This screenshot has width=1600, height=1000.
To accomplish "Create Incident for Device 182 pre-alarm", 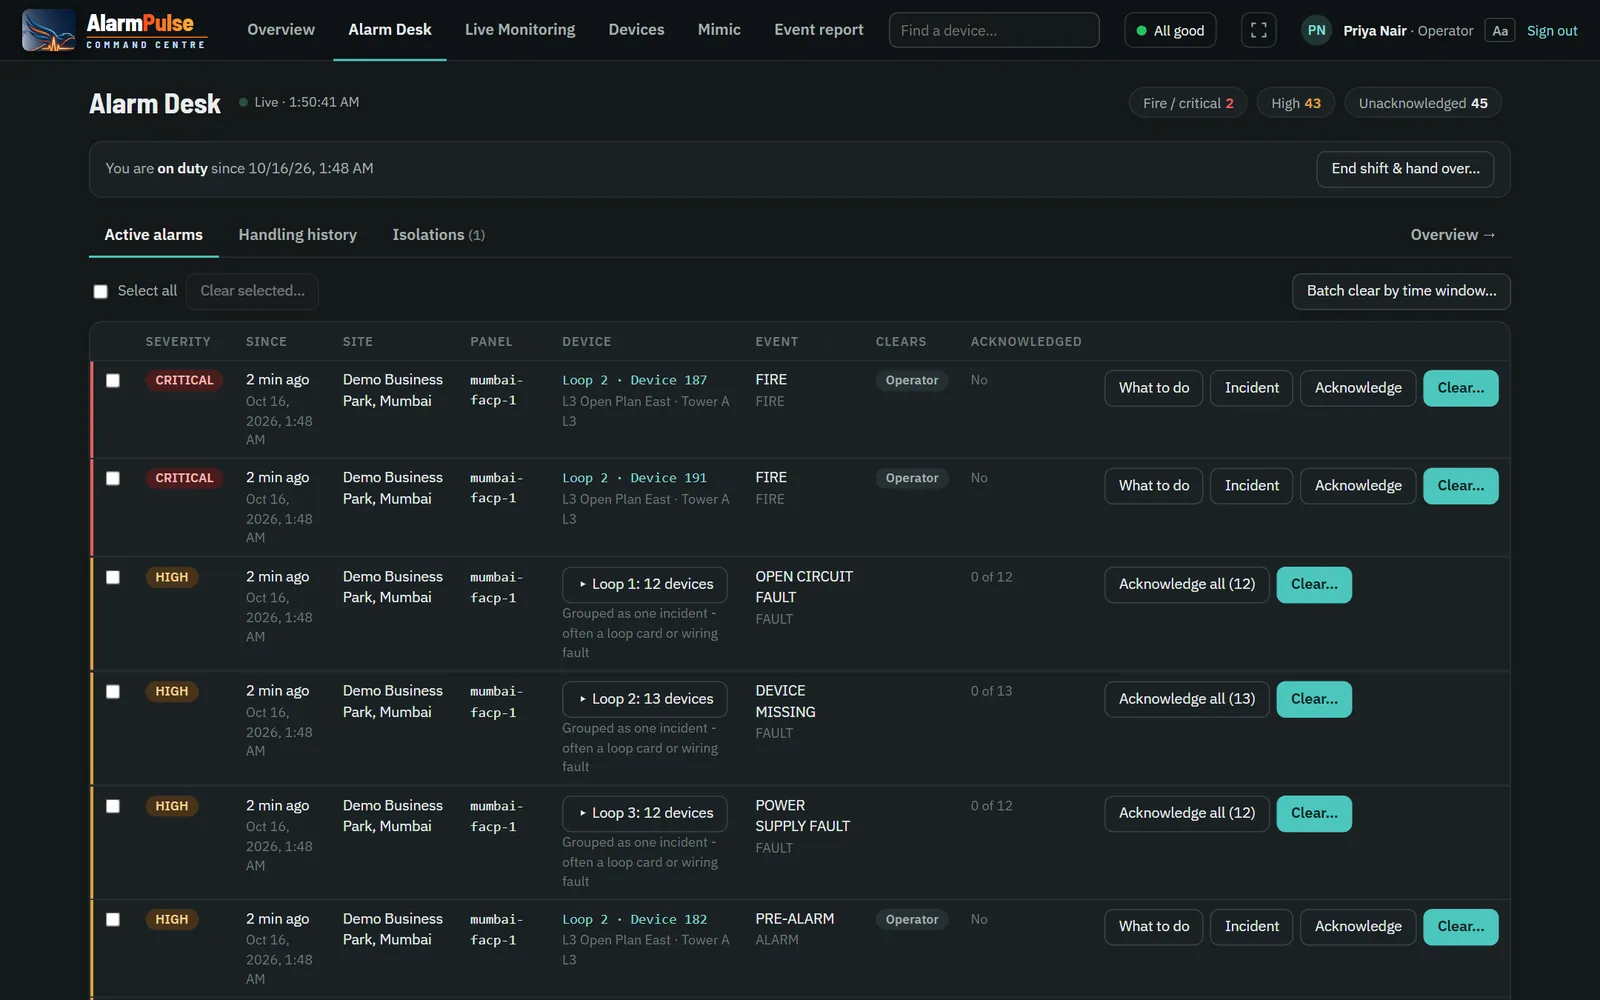I will click(1252, 927).
